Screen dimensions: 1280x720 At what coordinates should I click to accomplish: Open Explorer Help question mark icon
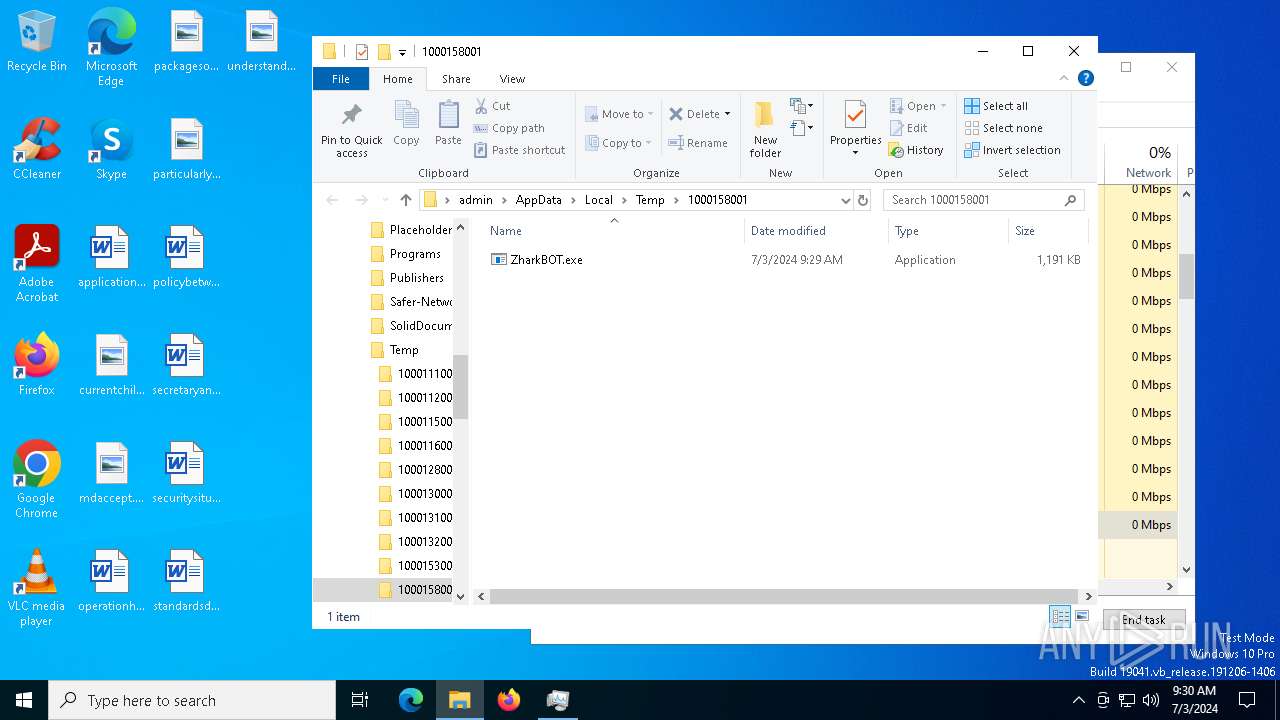click(x=1086, y=78)
